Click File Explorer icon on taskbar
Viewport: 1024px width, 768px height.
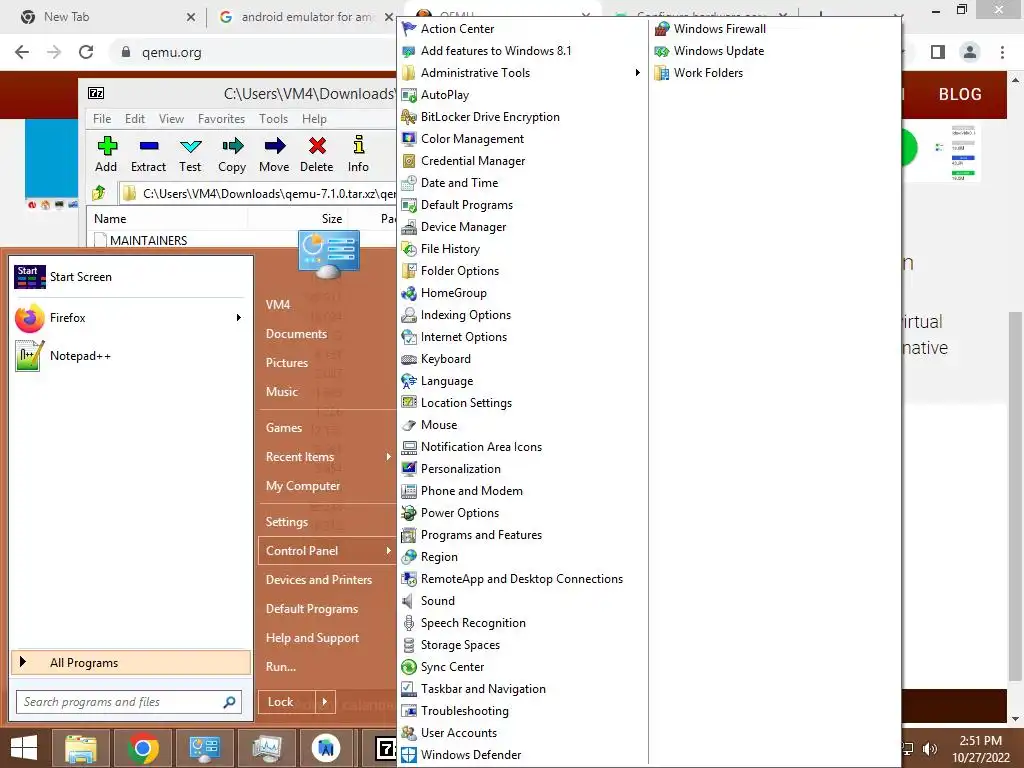tap(80, 748)
